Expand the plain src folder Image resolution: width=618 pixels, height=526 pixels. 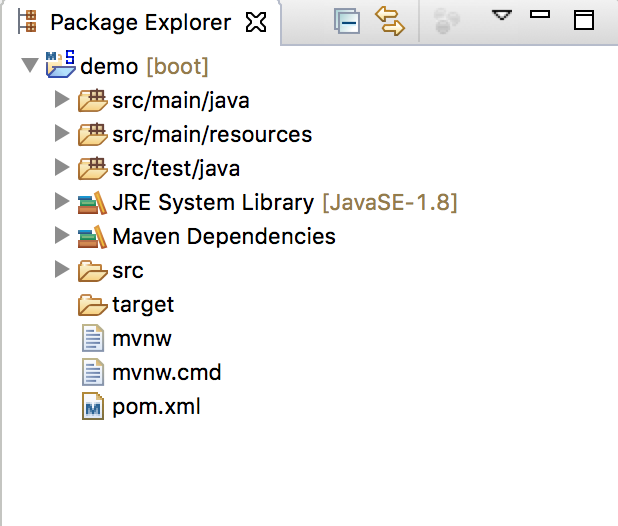61,270
